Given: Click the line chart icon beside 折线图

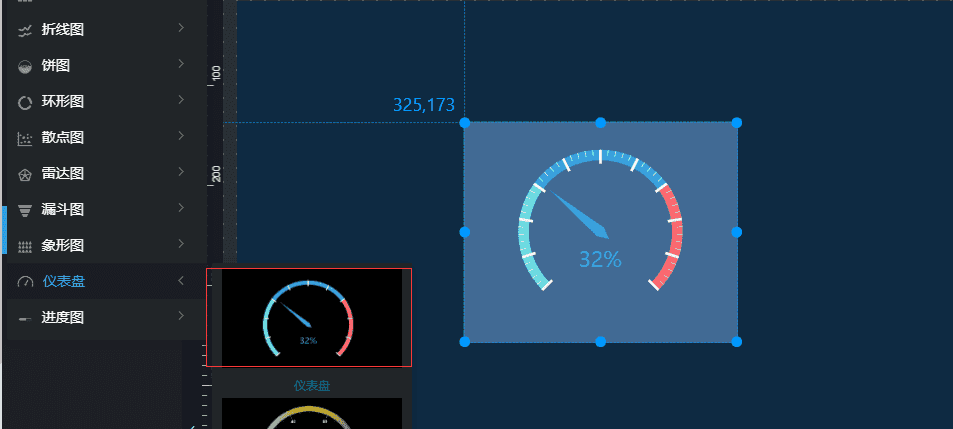Looking at the screenshot, I should pyautogui.click(x=24, y=31).
